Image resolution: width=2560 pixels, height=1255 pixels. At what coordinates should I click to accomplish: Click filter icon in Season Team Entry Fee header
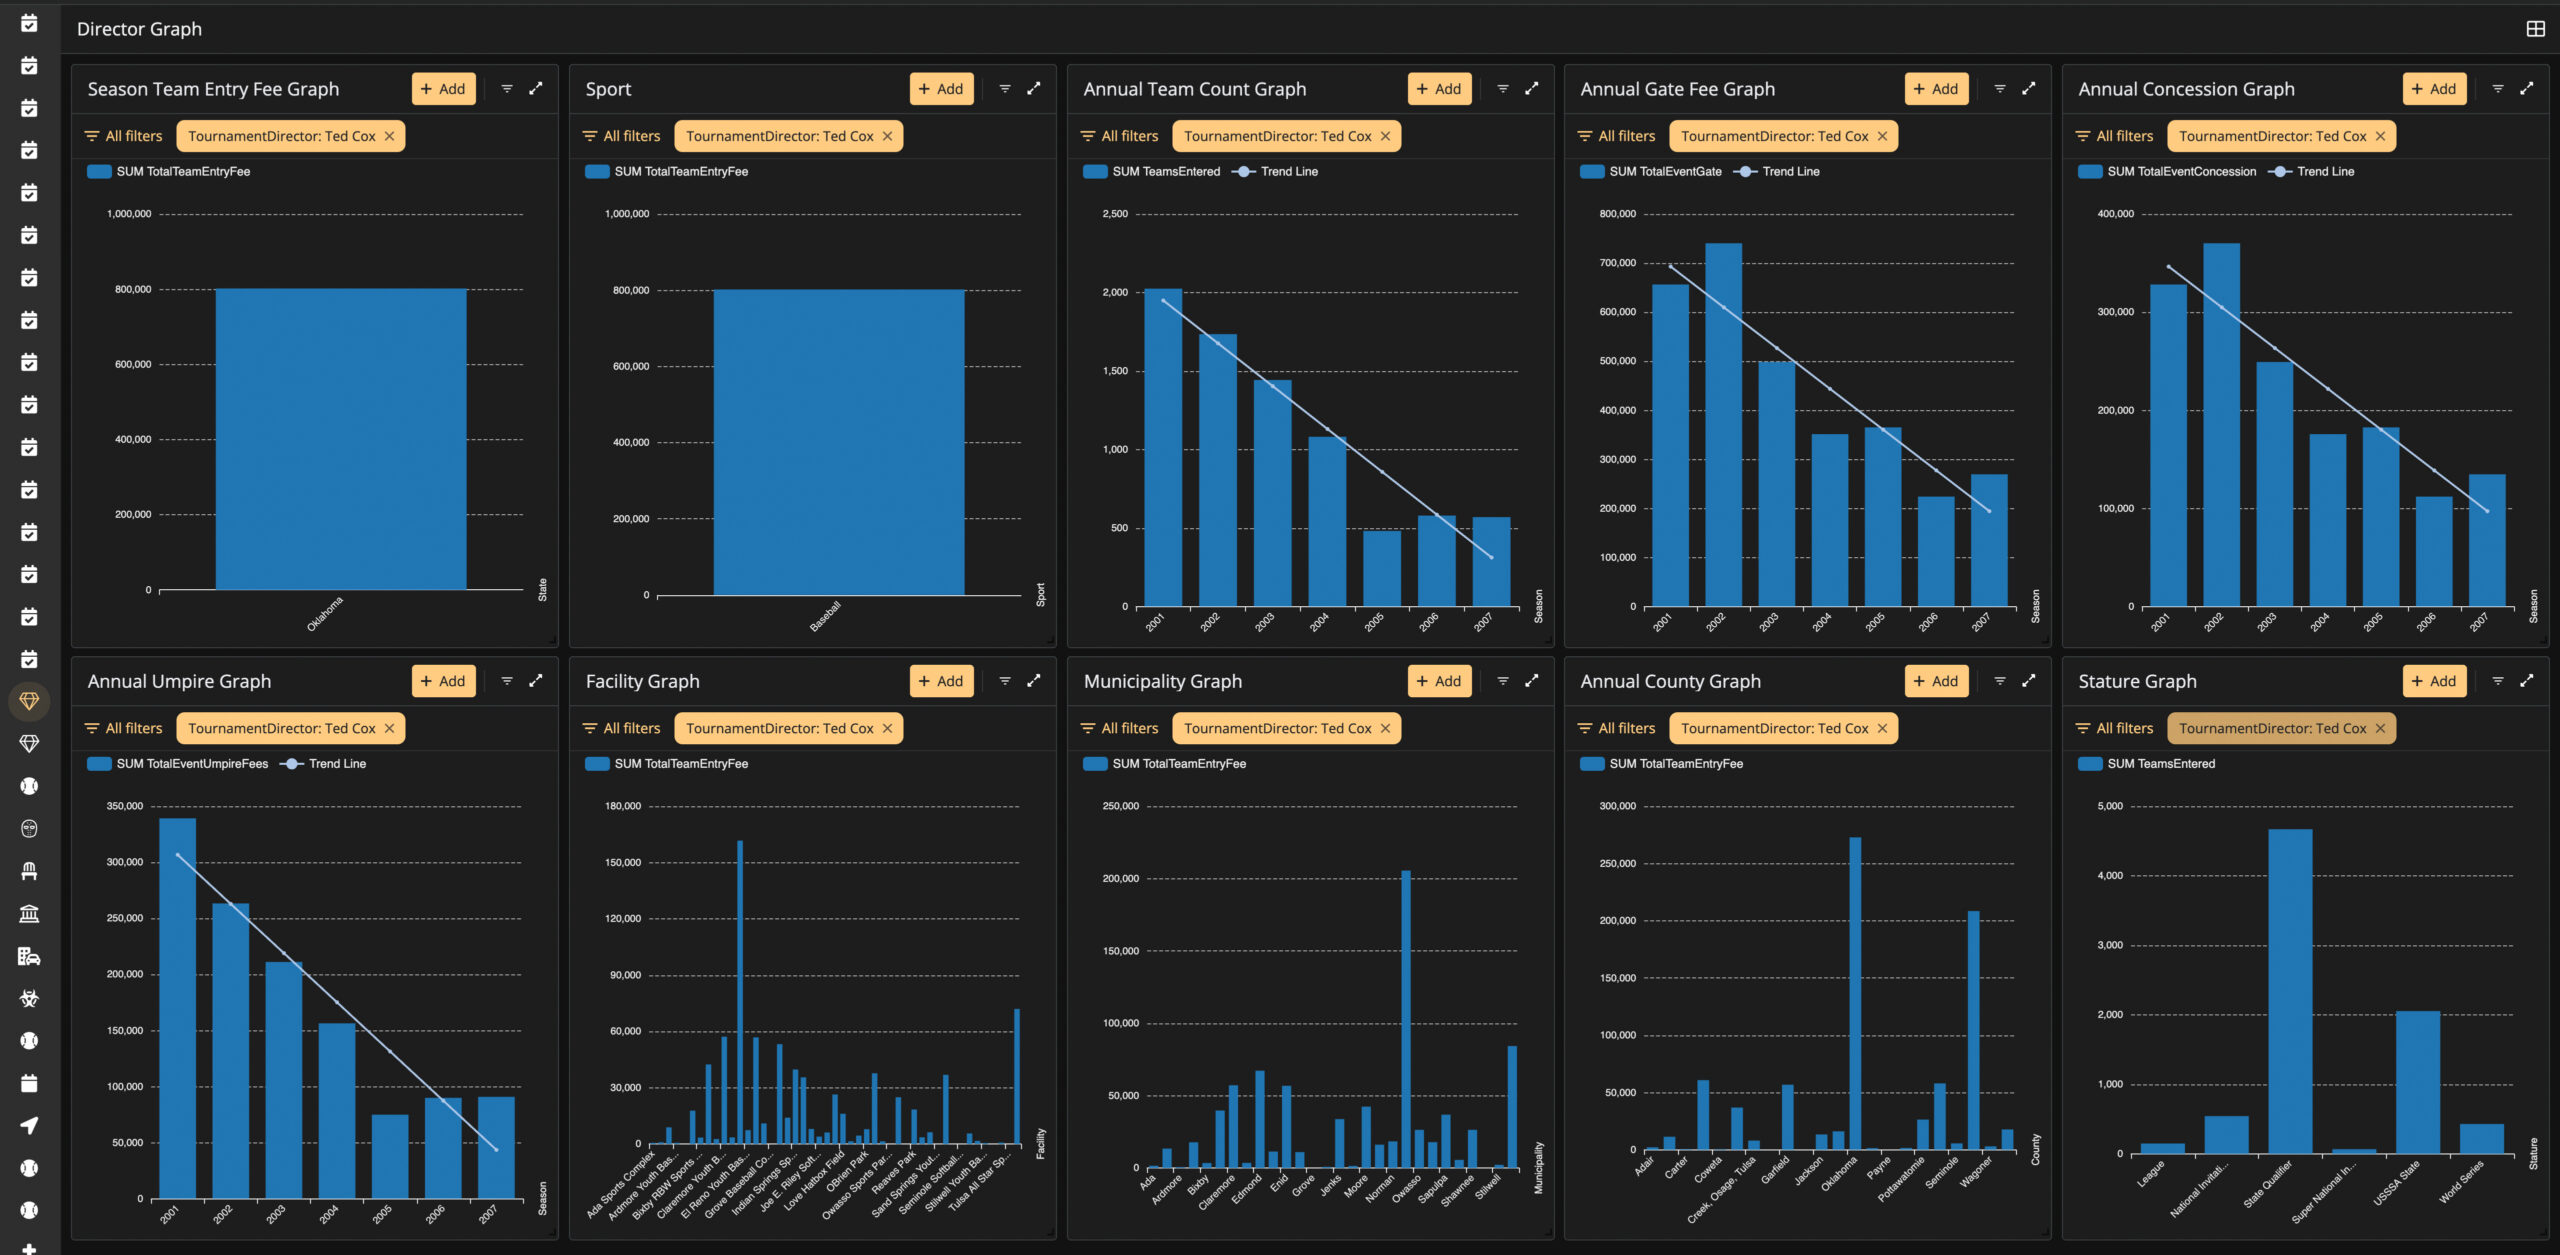click(507, 89)
